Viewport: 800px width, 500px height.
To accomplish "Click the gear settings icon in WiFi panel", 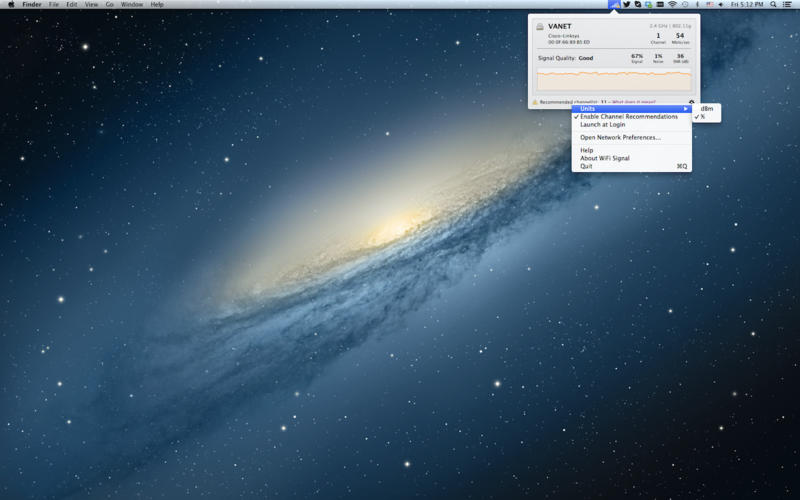I will point(691,102).
